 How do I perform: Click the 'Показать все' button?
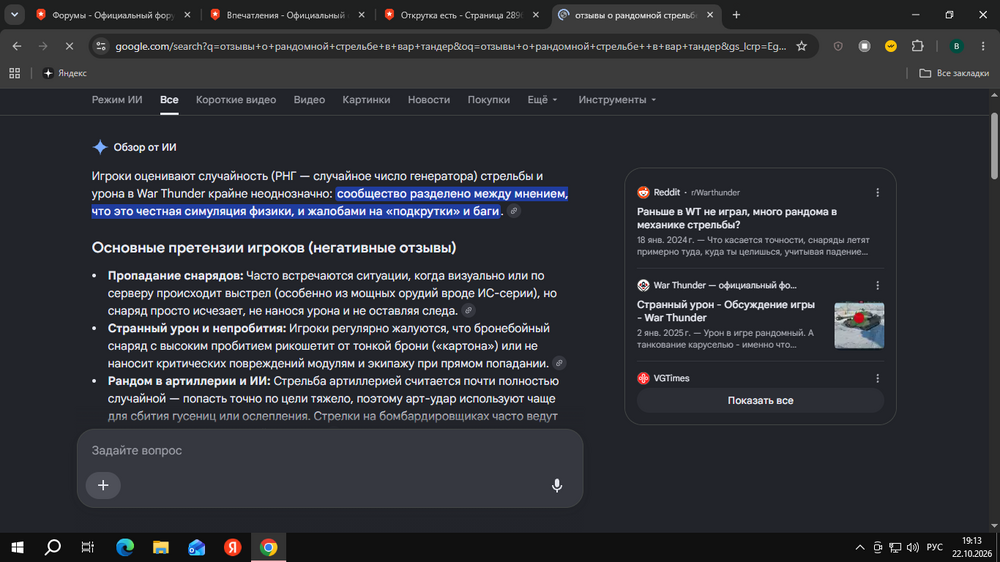click(760, 401)
